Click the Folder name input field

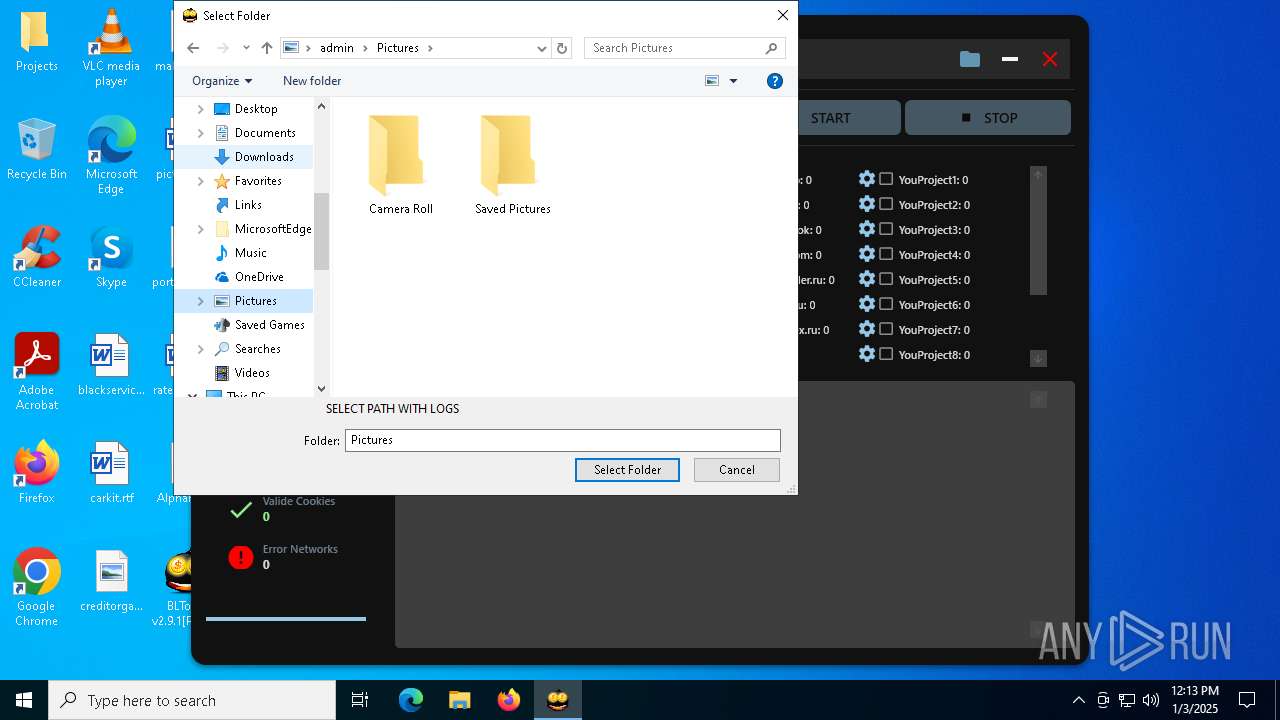coord(562,440)
